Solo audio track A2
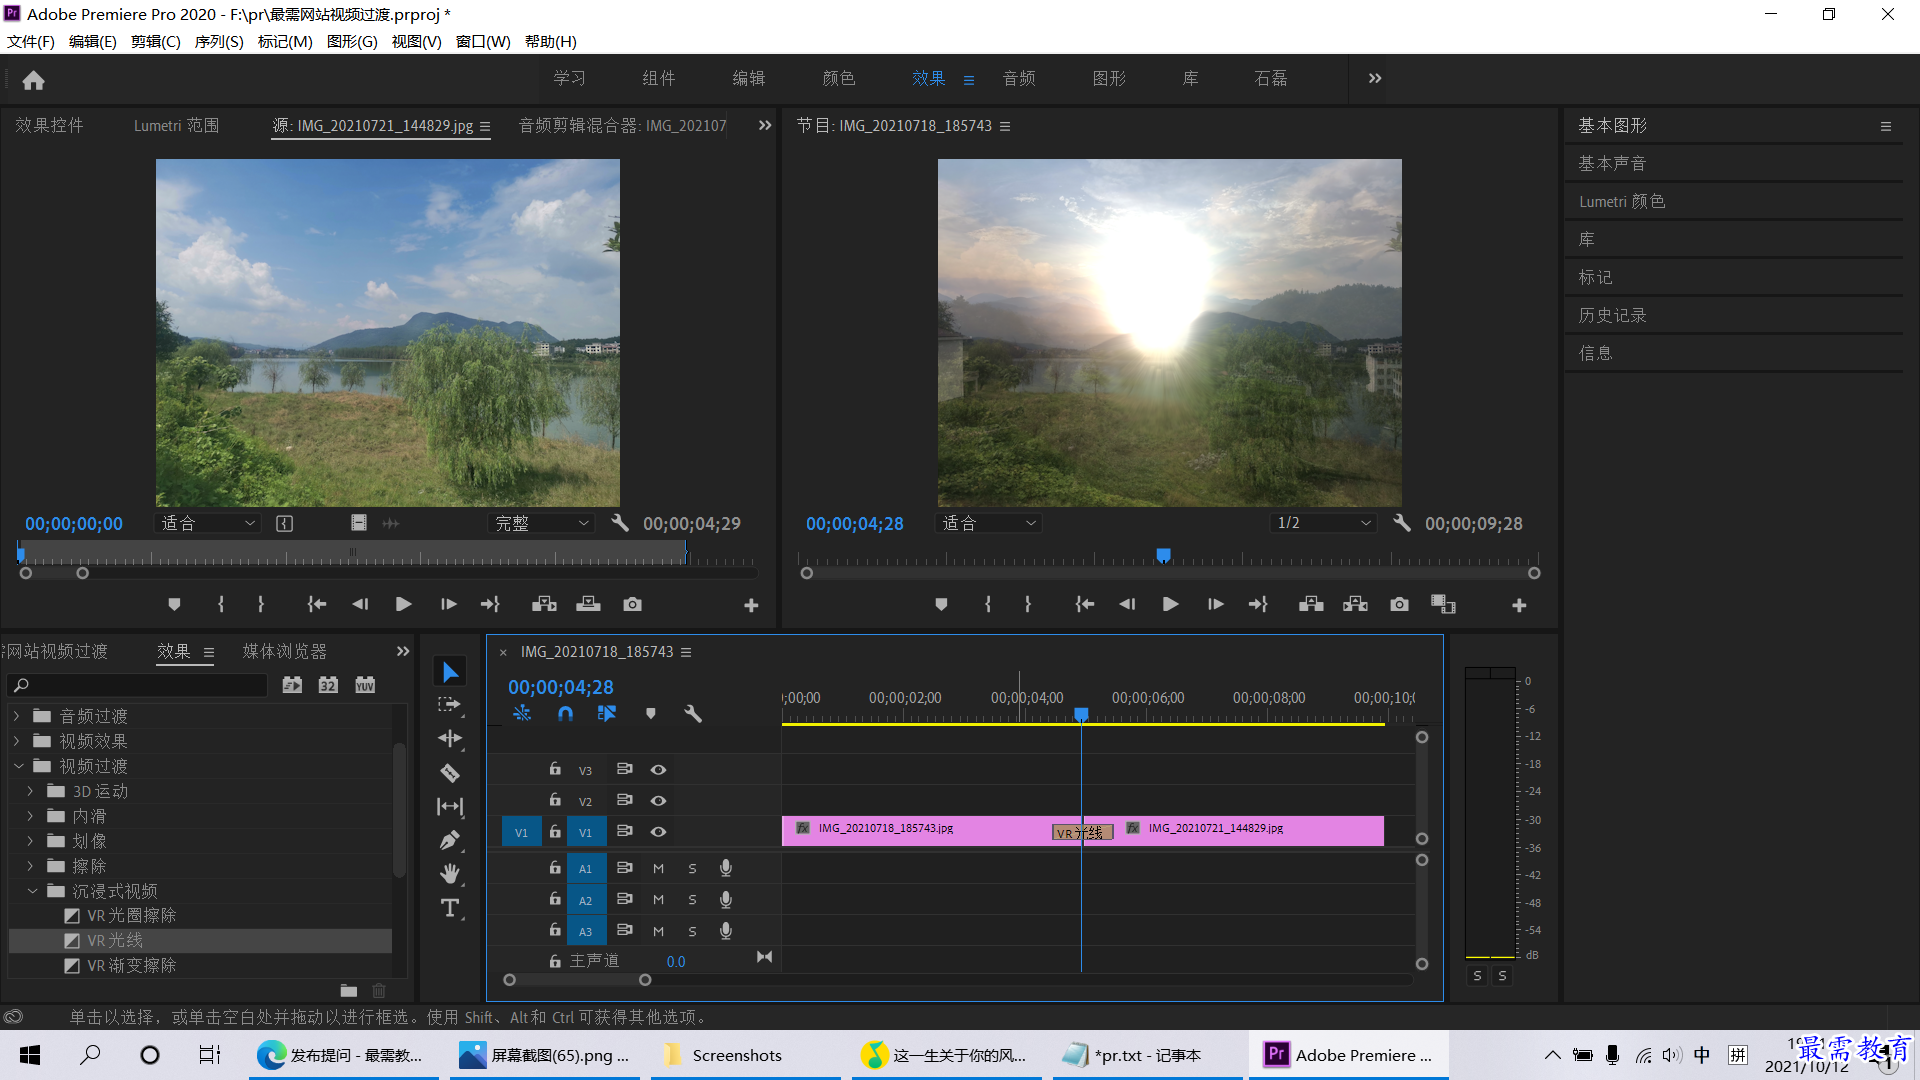The width and height of the screenshot is (1920, 1080). pos(692,900)
